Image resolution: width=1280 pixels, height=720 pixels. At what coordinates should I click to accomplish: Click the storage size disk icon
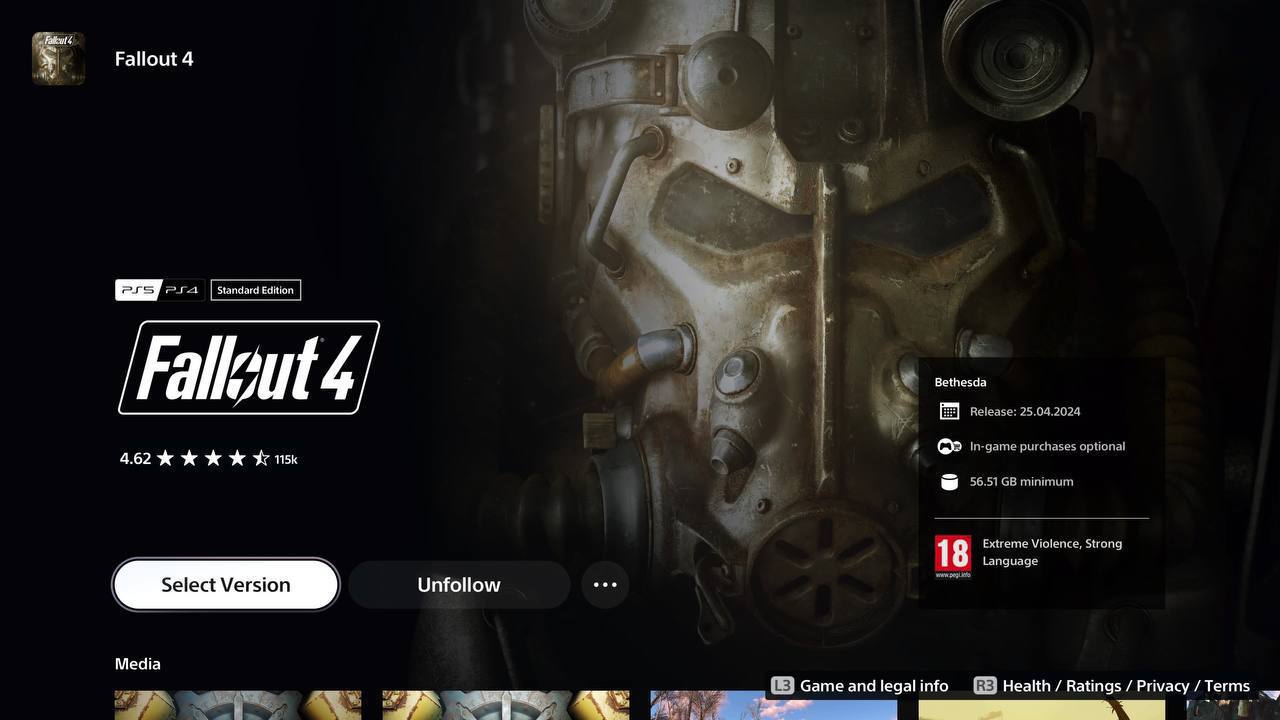coord(949,482)
